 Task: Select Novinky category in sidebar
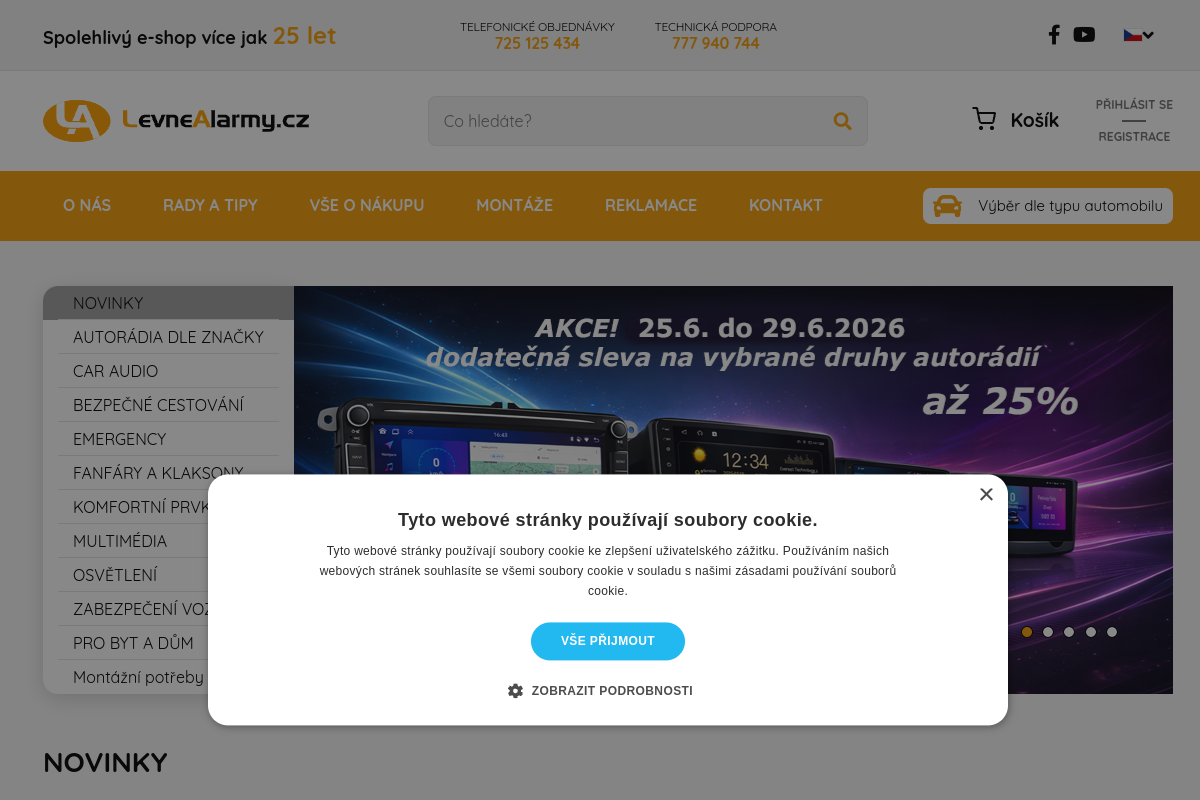pyautogui.click(x=168, y=303)
